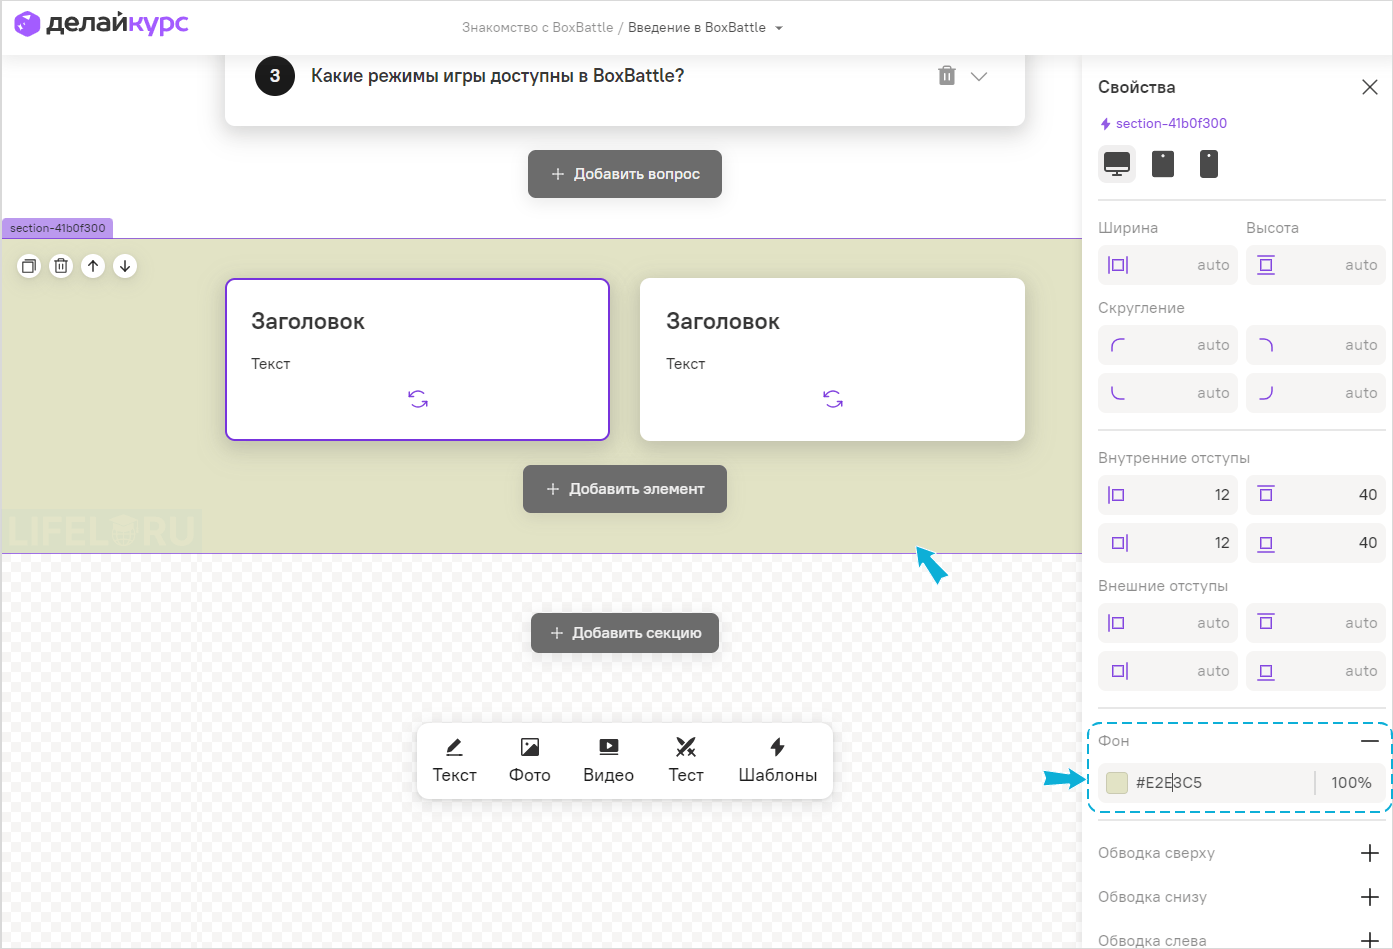
Task: Click the Делайкурс logo
Action: coord(101,24)
